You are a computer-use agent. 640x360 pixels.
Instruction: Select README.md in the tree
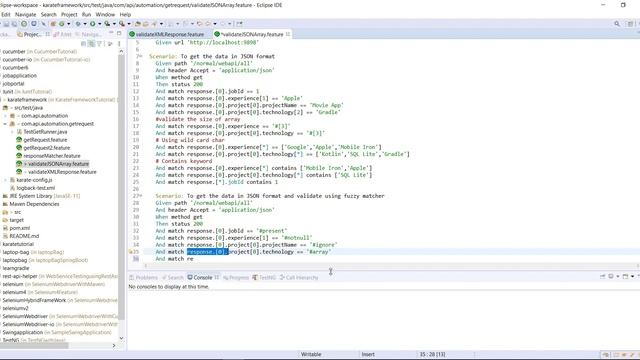point(24,236)
